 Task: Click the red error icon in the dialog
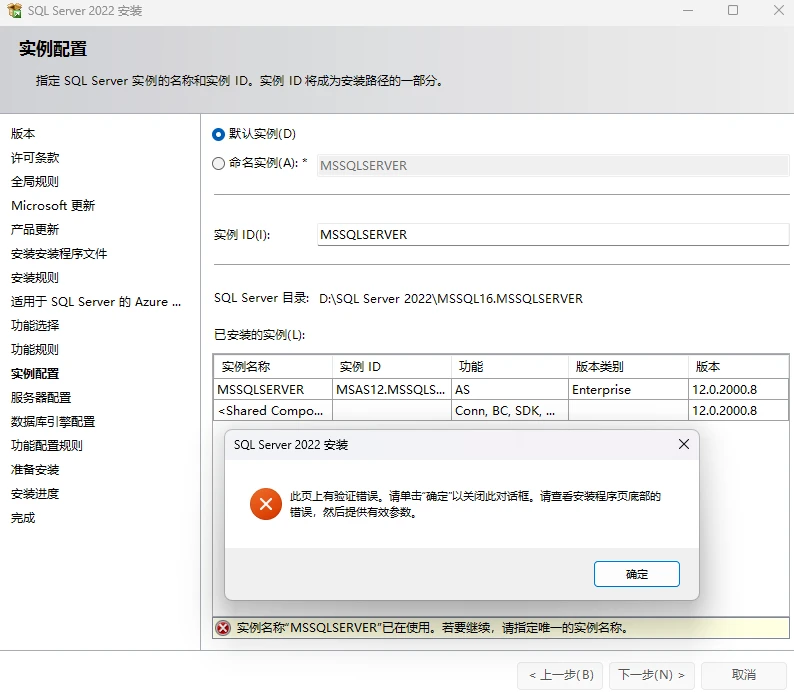point(266,504)
